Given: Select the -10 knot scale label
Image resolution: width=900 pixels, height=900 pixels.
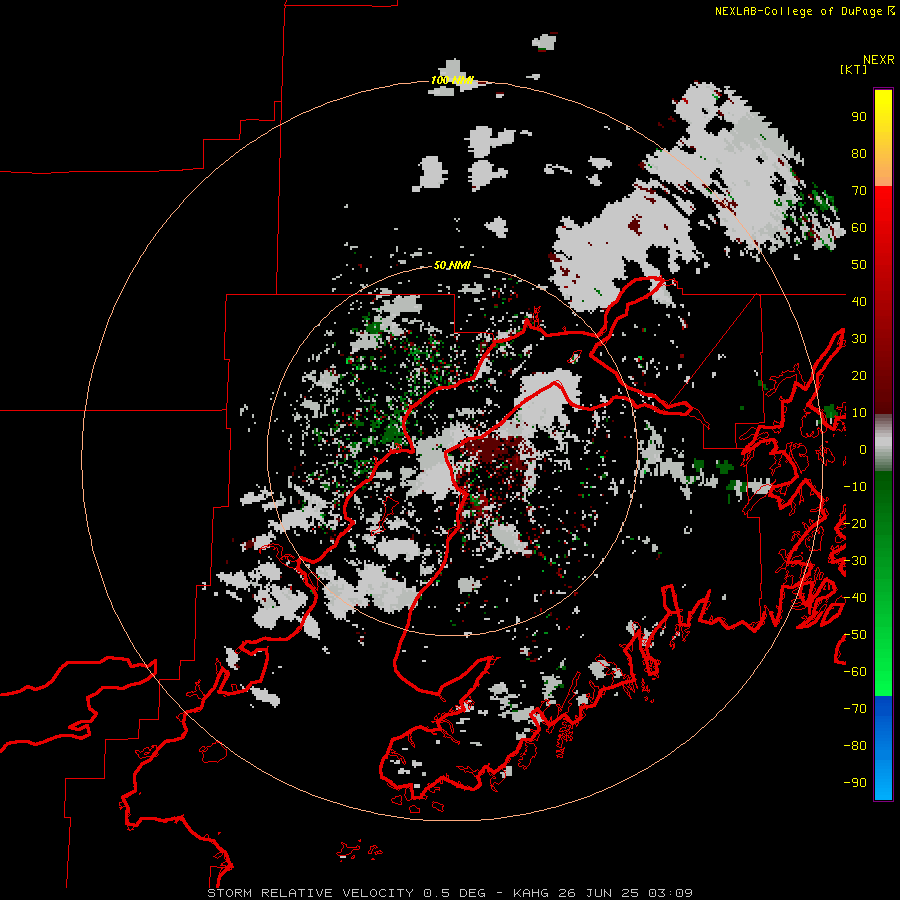Looking at the screenshot, I should coord(855,487).
